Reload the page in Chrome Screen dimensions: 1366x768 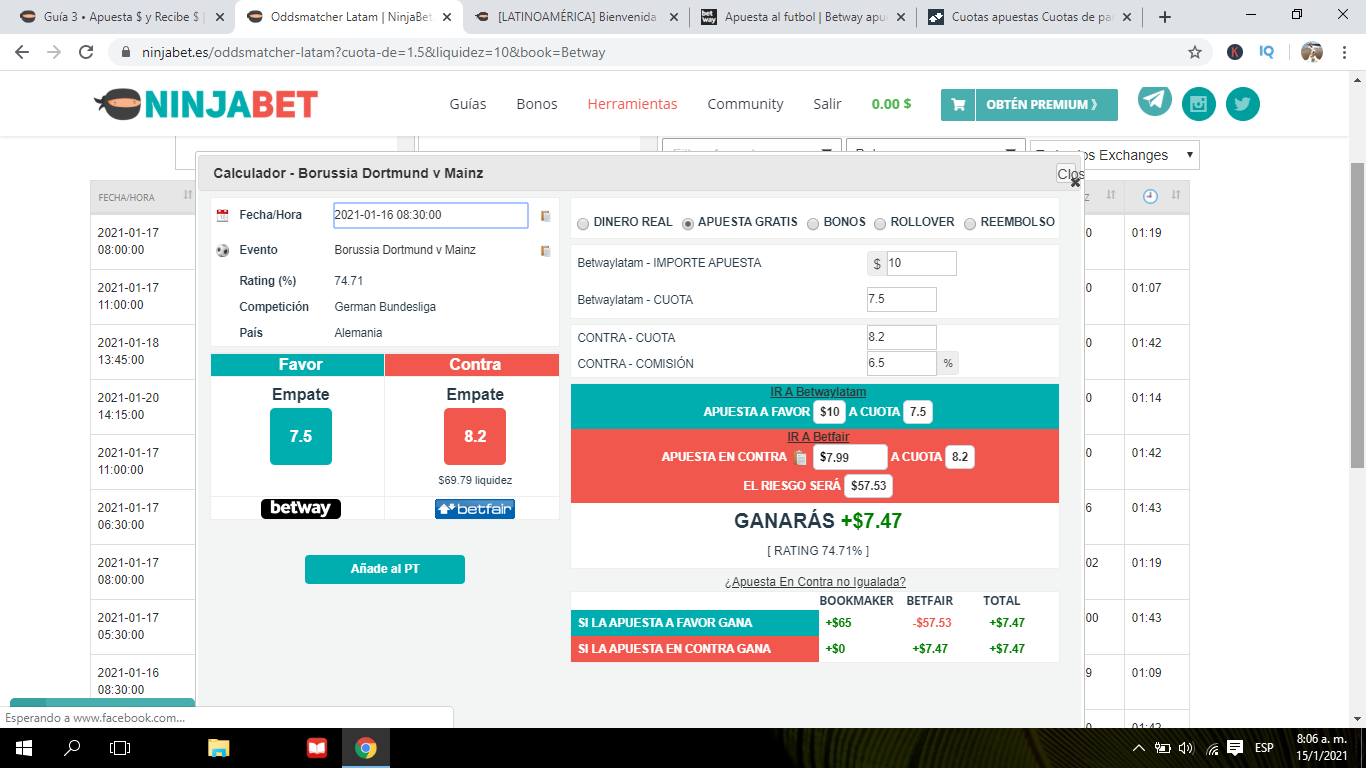coord(86,52)
